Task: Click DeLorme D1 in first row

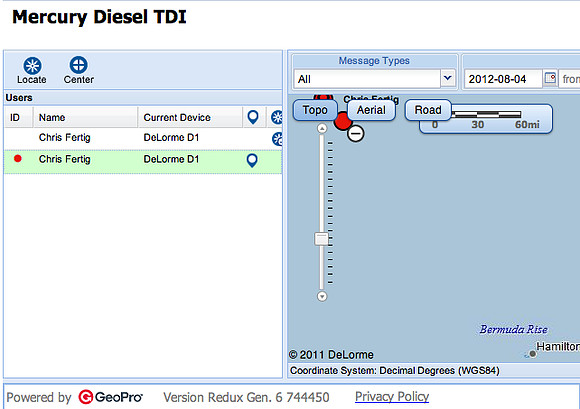Action: [171, 138]
